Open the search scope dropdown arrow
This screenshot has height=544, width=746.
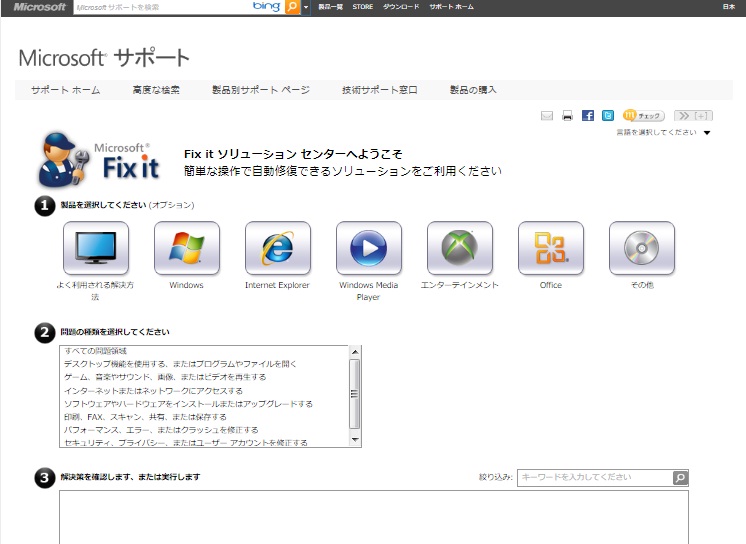pos(305,7)
